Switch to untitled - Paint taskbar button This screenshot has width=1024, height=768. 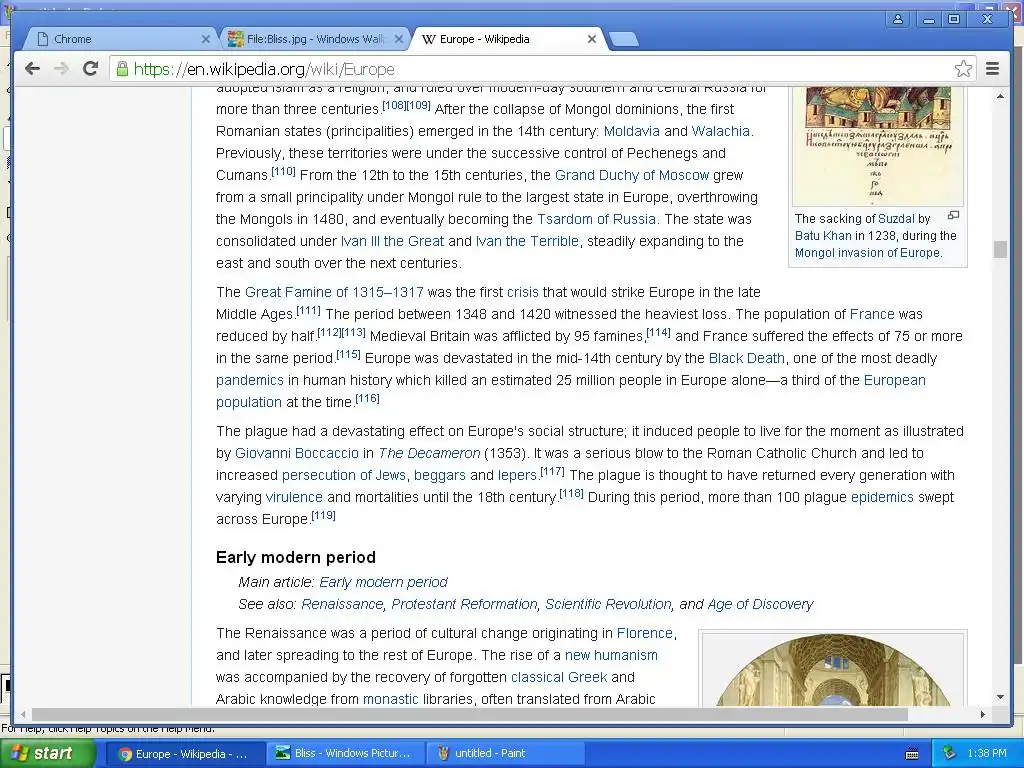504,754
